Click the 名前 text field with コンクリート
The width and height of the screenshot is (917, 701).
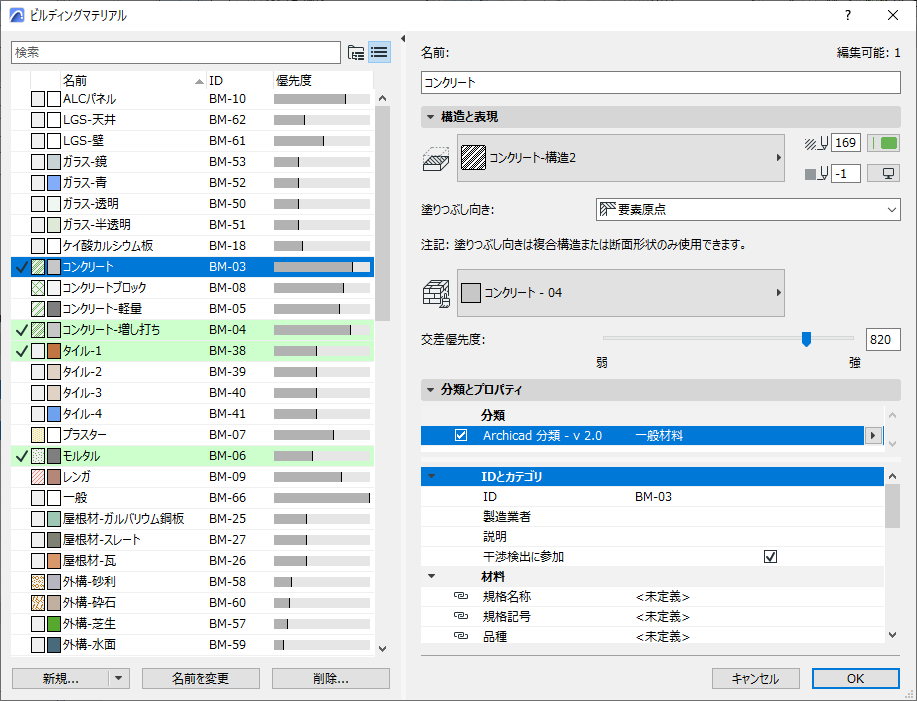tap(660, 82)
